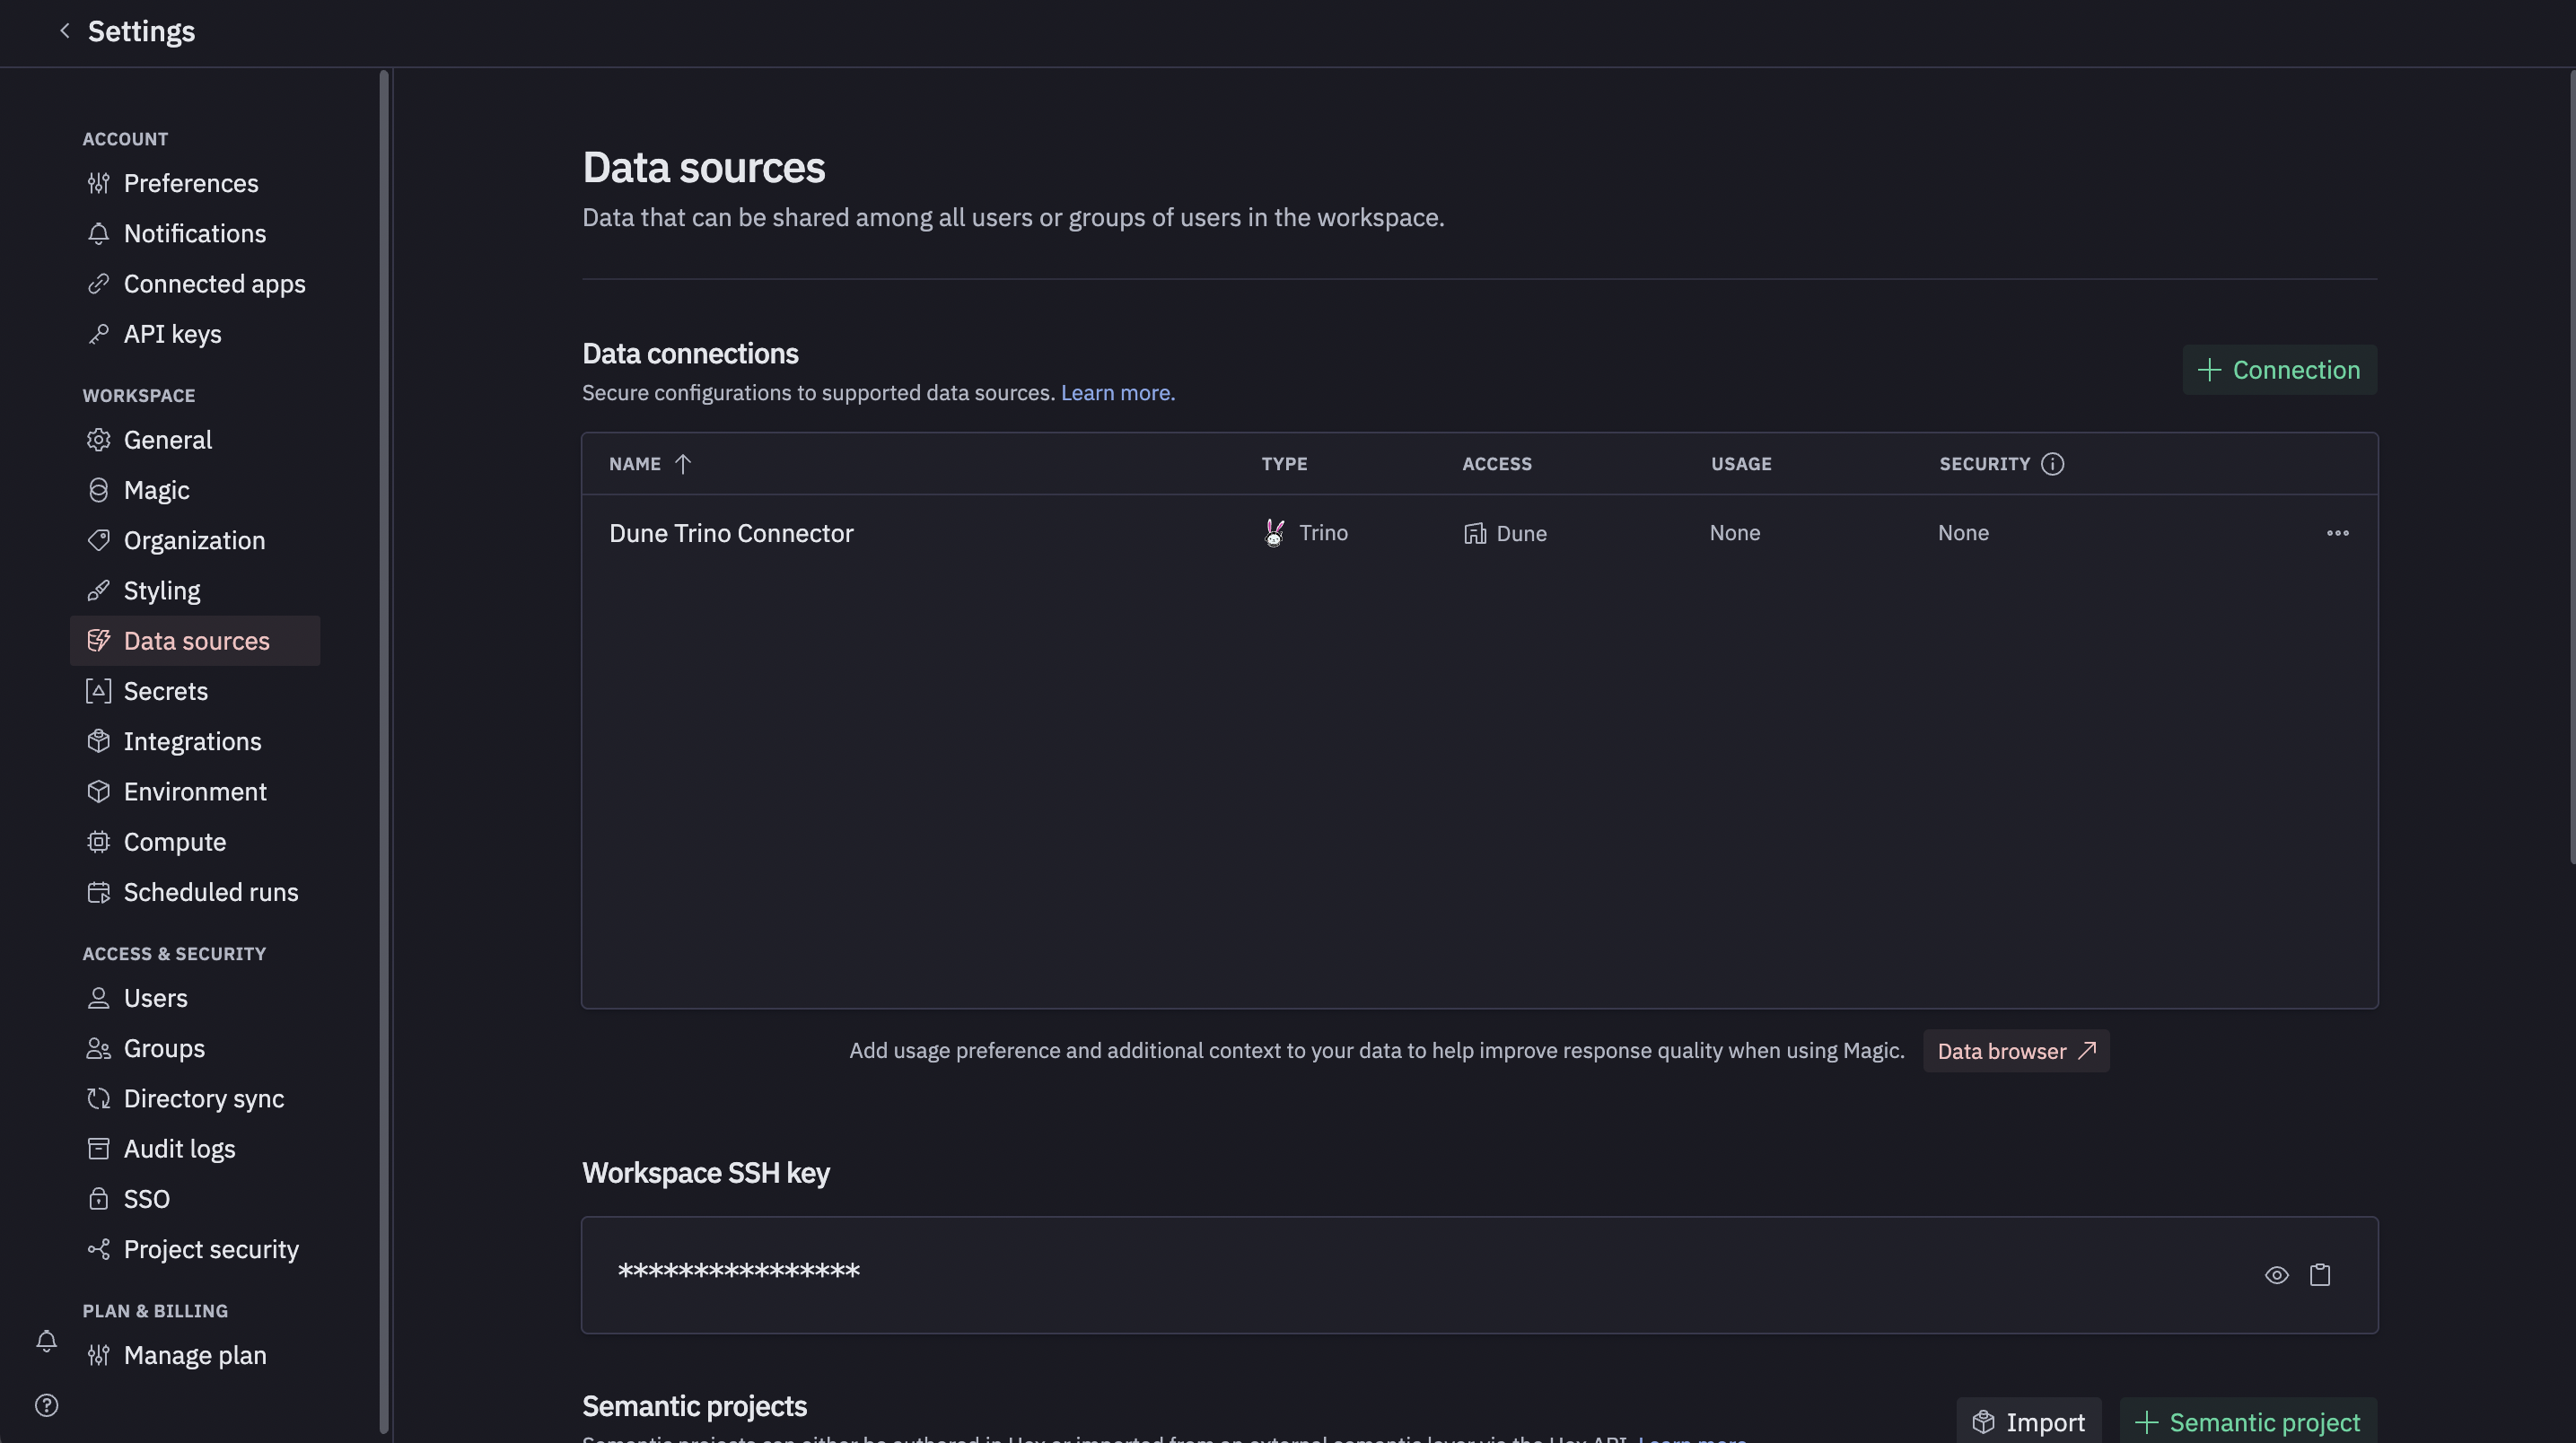Open the Dune Trino Connector overflow menu

(2337, 533)
